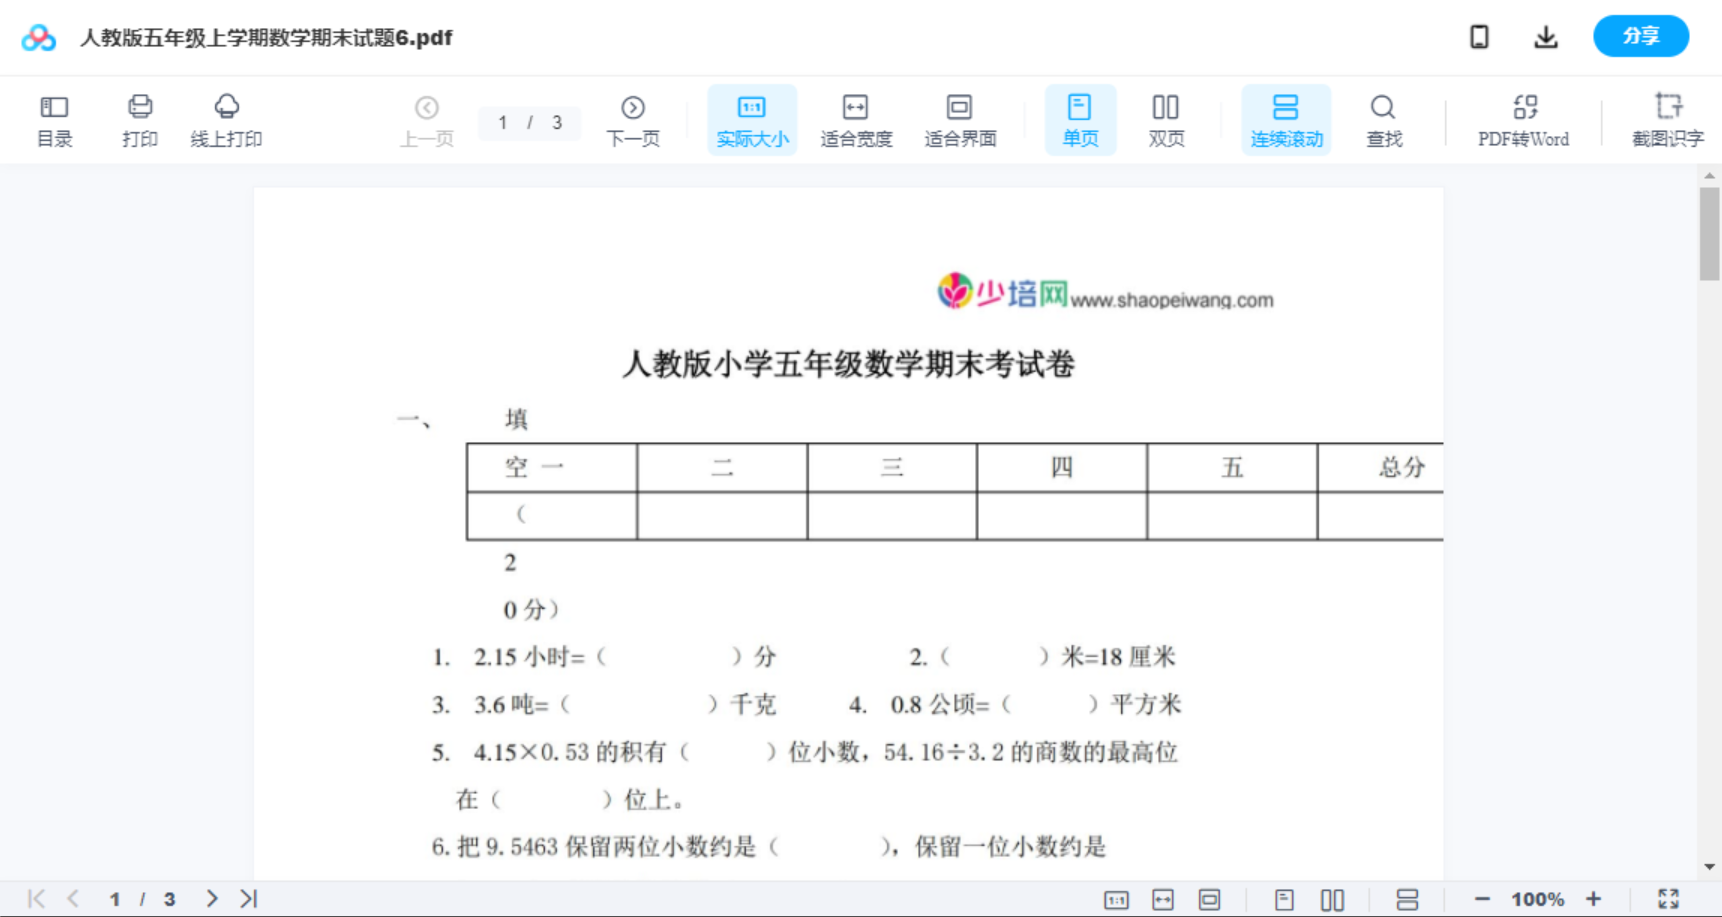
Task: Go to next page with 下一页
Action: [x=633, y=120]
